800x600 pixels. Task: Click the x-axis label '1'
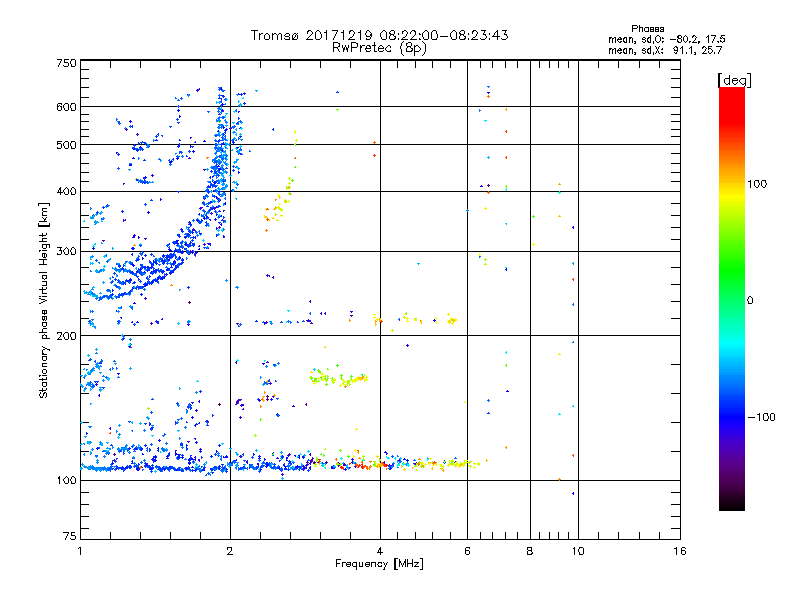[x=80, y=551]
